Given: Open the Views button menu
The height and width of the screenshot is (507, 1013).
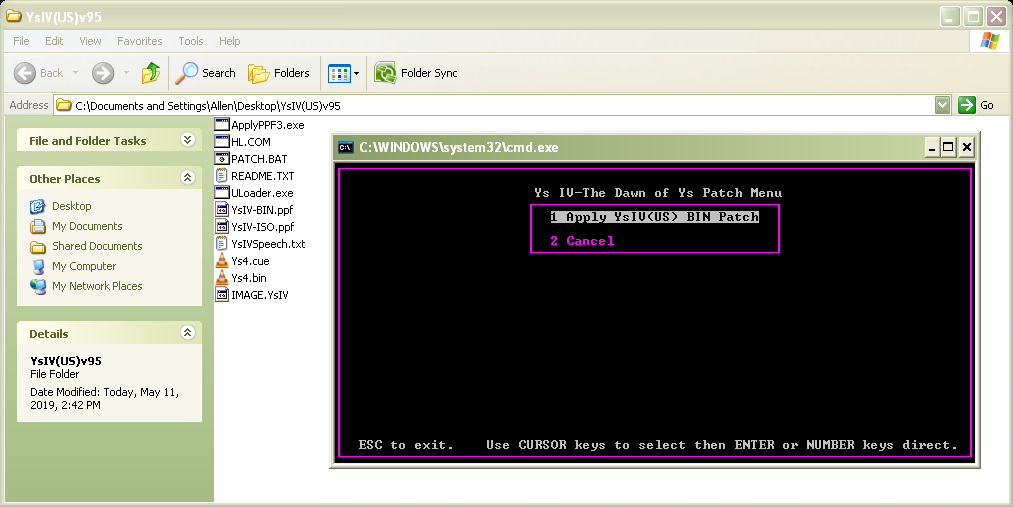Looking at the screenshot, I should (x=344, y=73).
